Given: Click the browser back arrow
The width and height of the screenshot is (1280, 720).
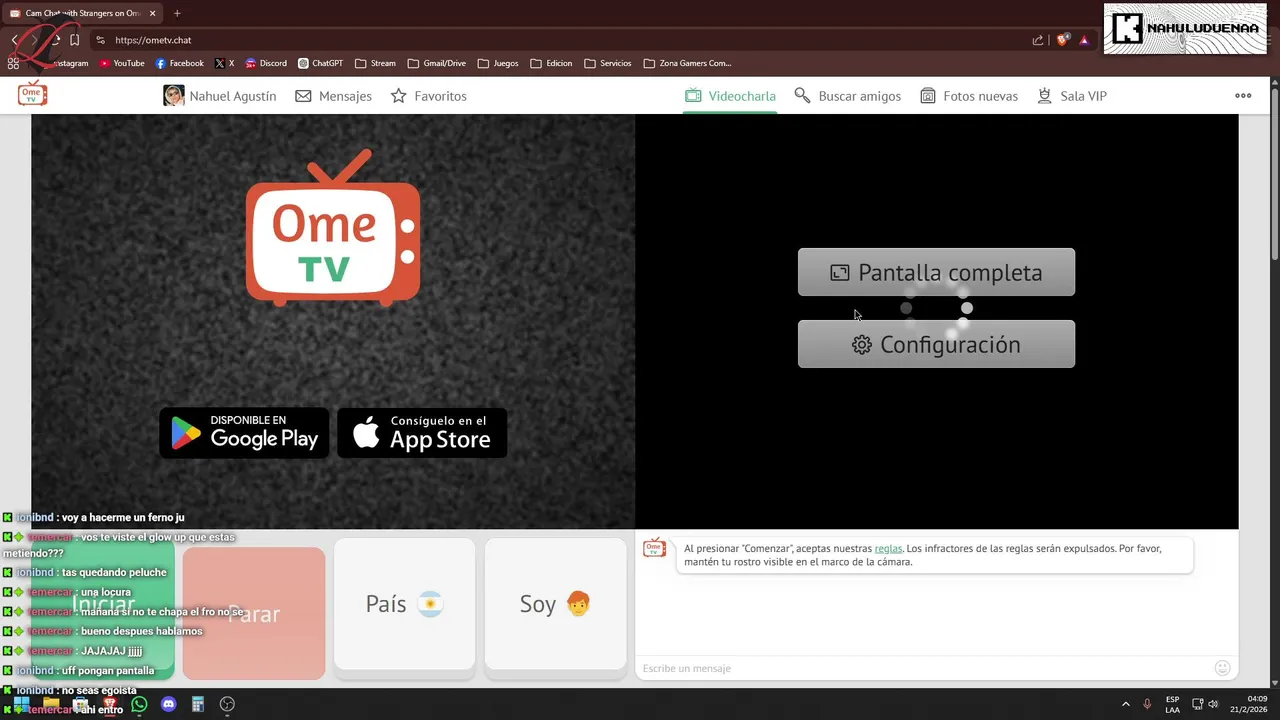Looking at the screenshot, I should [x=14, y=40].
